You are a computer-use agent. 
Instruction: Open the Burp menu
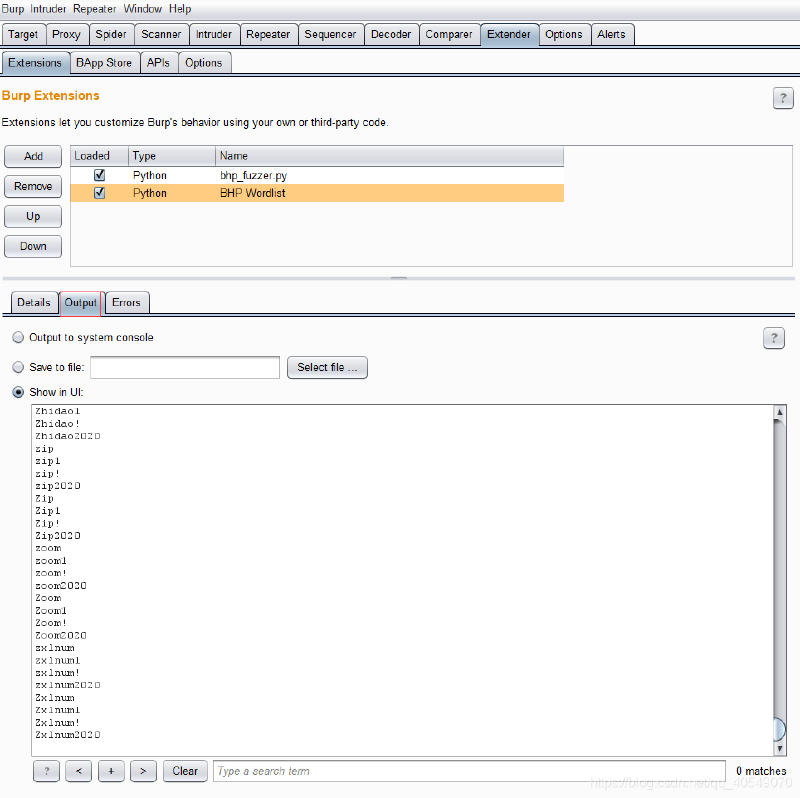coord(13,9)
